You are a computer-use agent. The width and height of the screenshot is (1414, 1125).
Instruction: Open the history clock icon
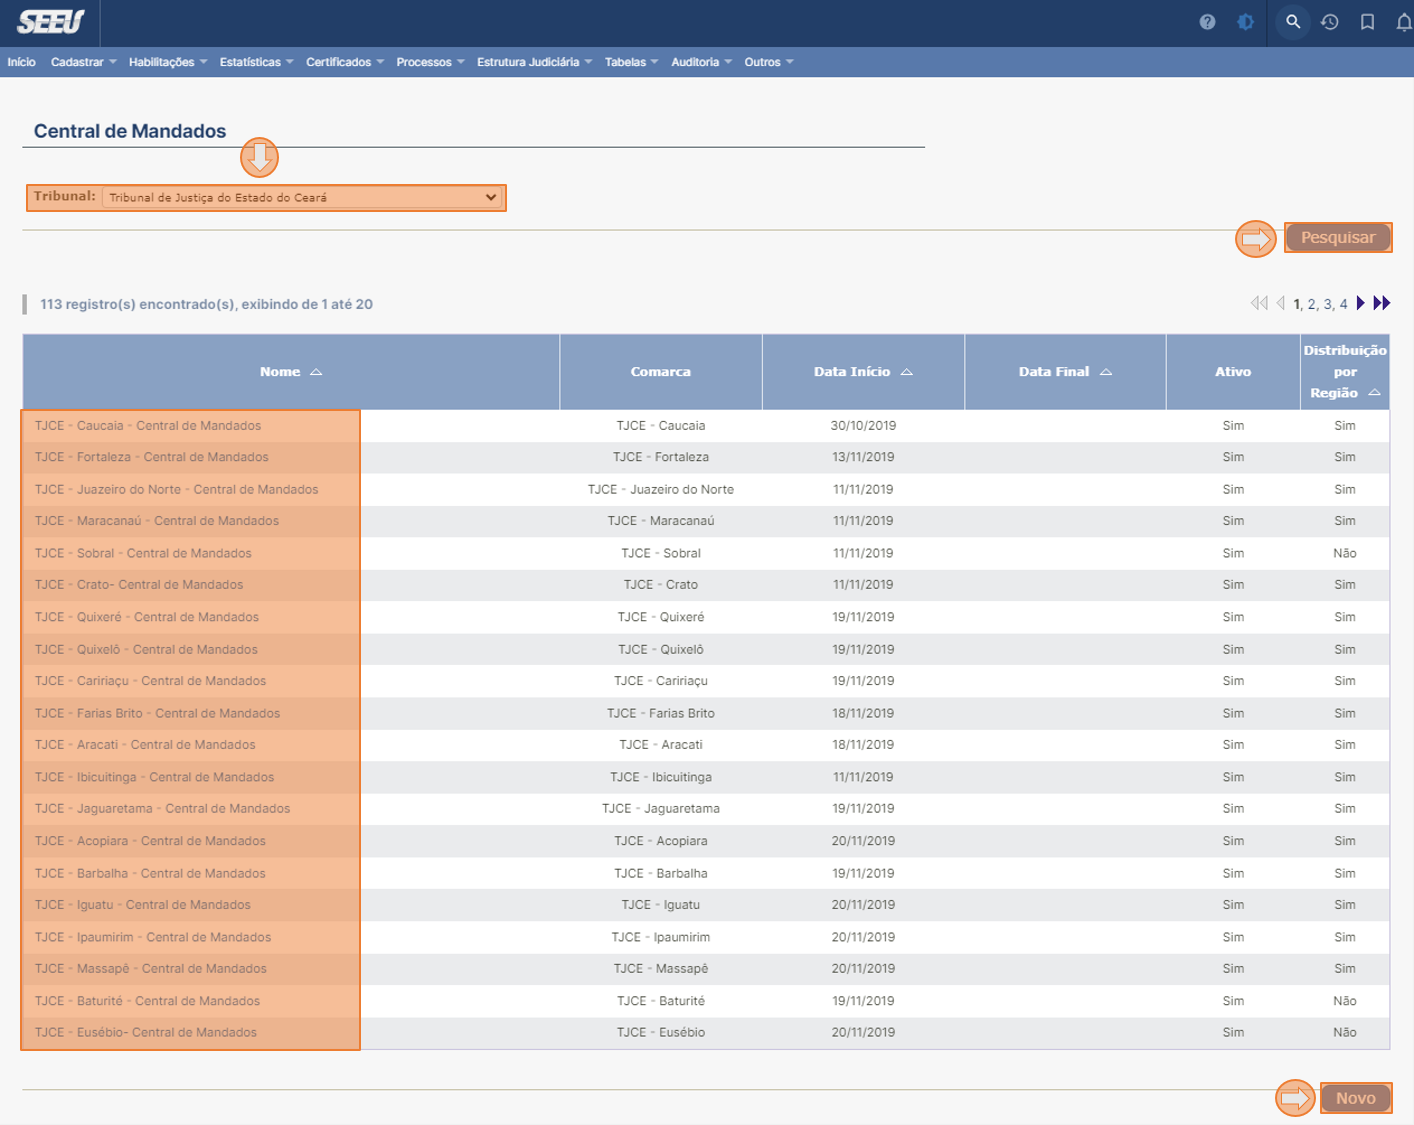(1330, 22)
